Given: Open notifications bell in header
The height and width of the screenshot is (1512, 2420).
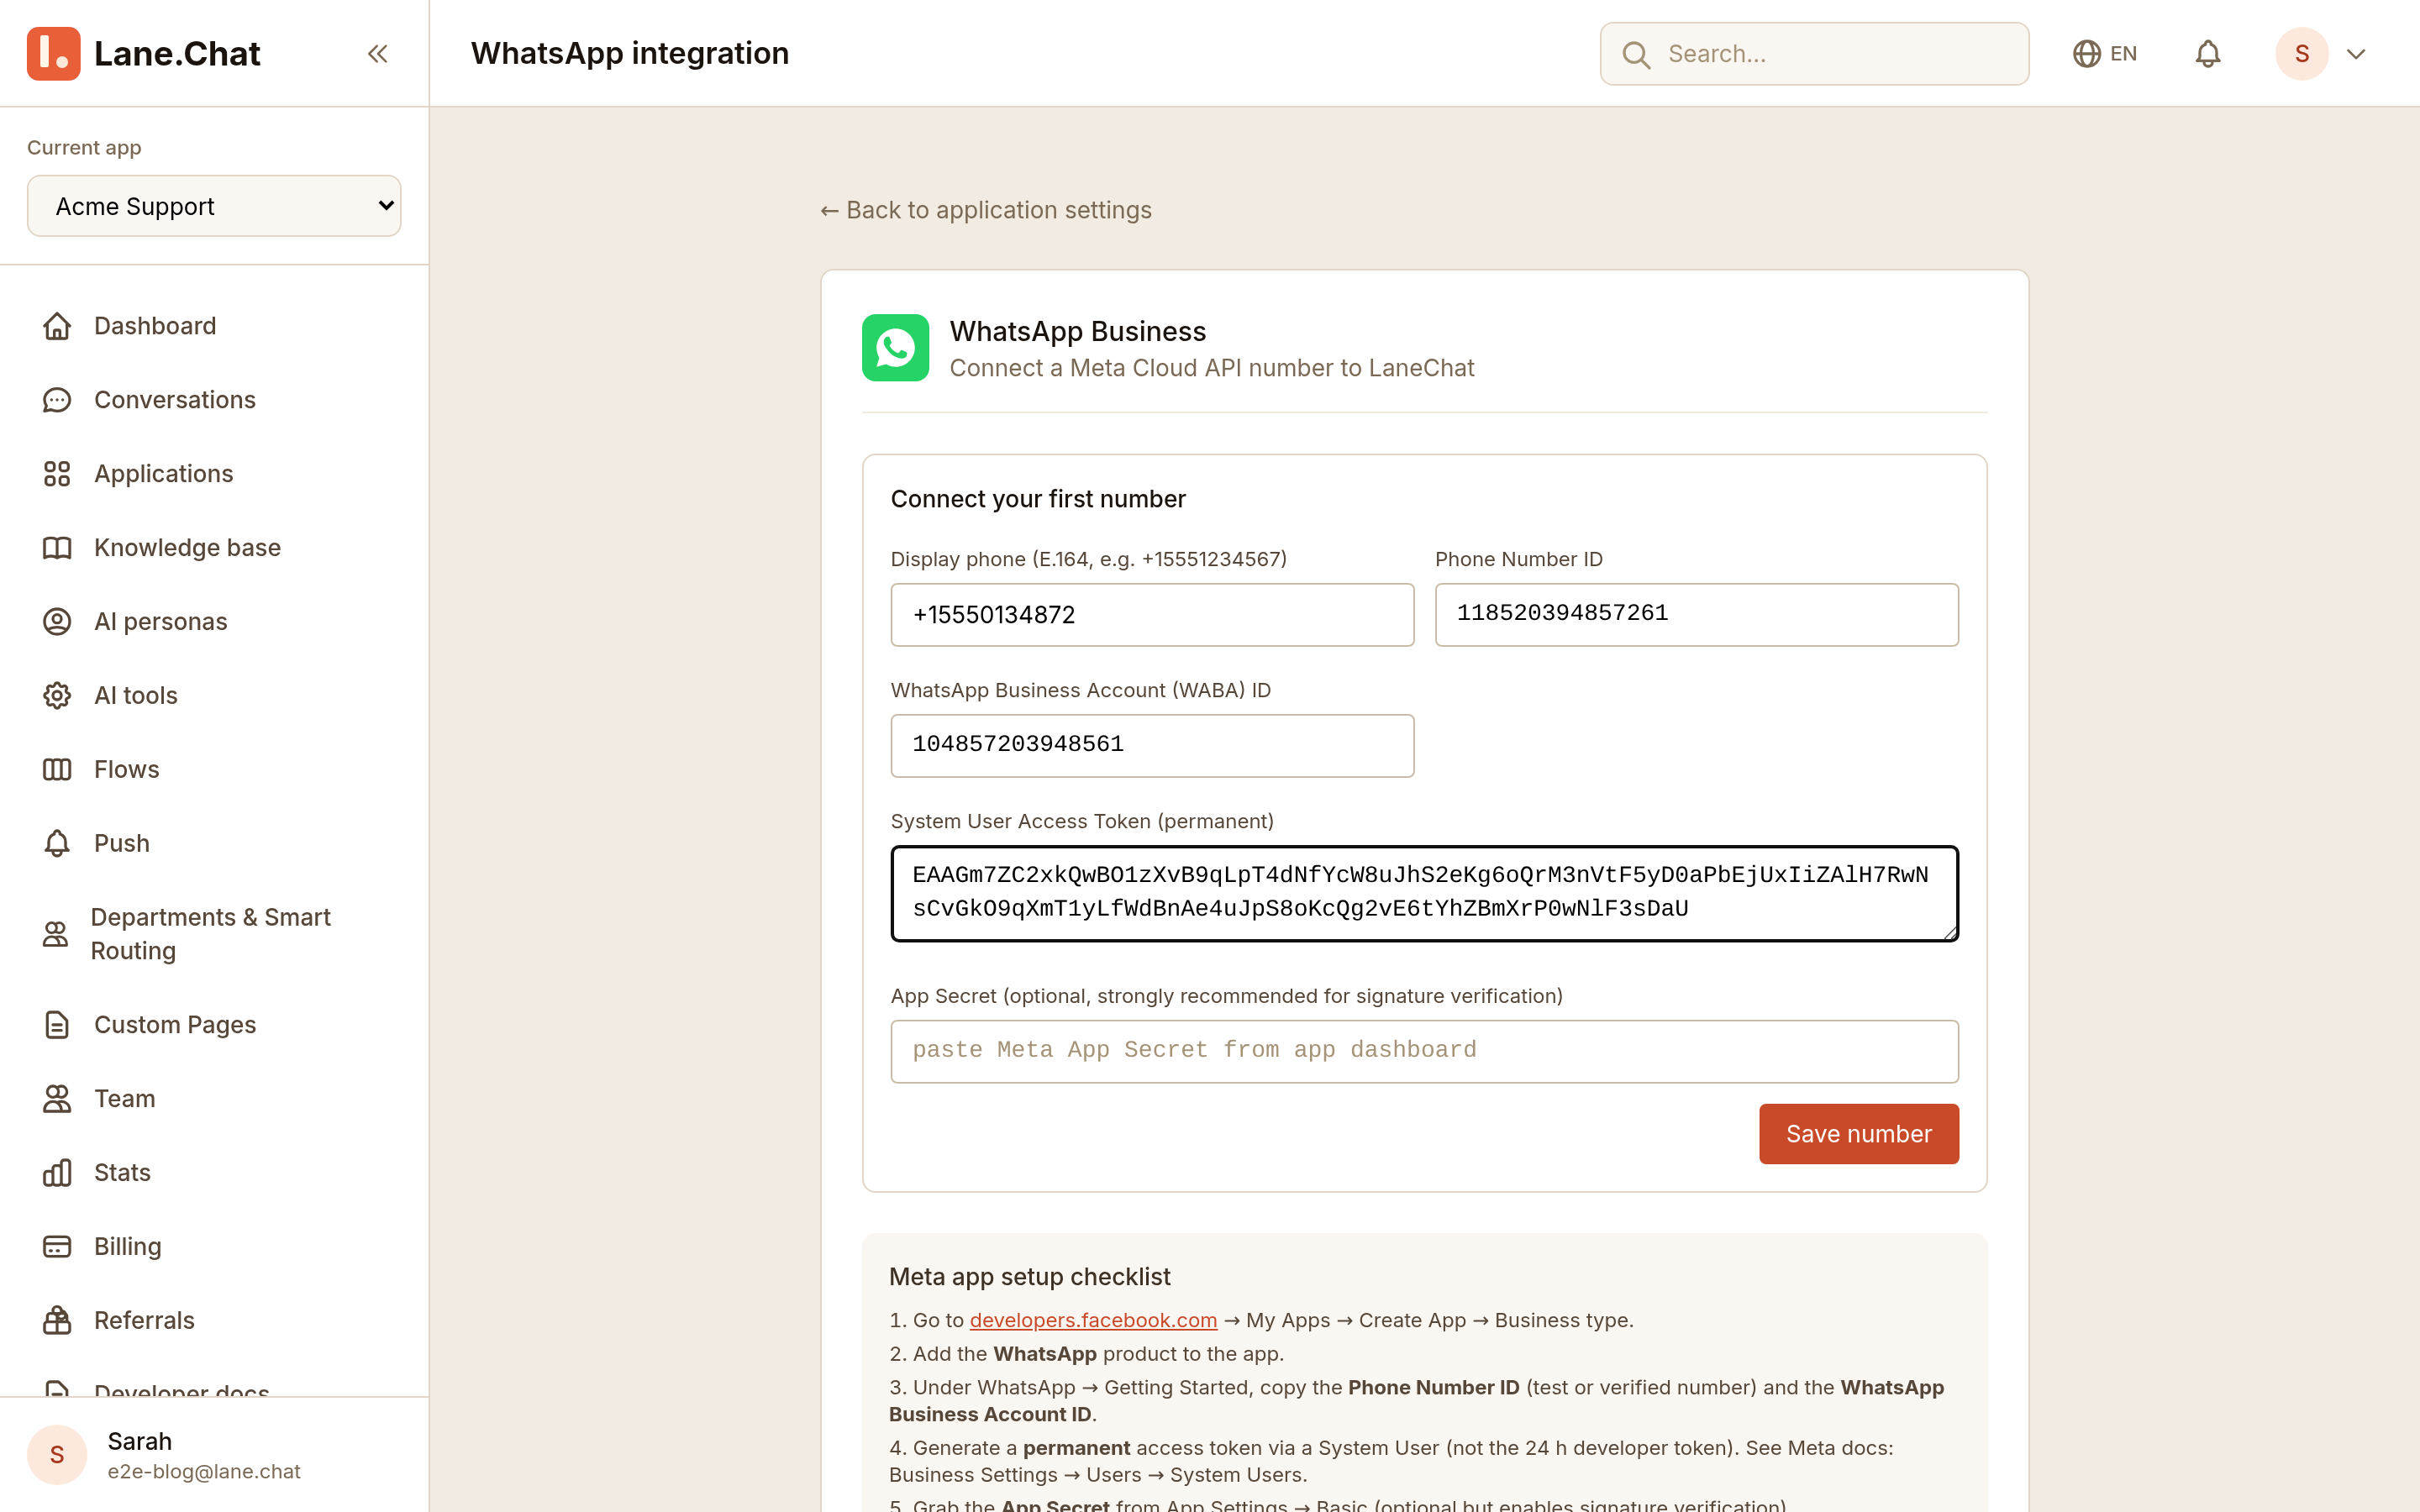Looking at the screenshot, I should click(x=2208, y=54).
